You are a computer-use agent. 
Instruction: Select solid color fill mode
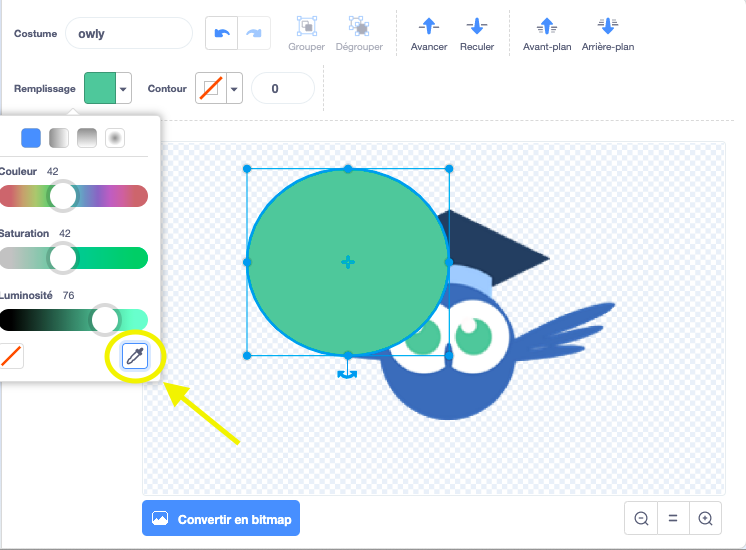(31, 138)
